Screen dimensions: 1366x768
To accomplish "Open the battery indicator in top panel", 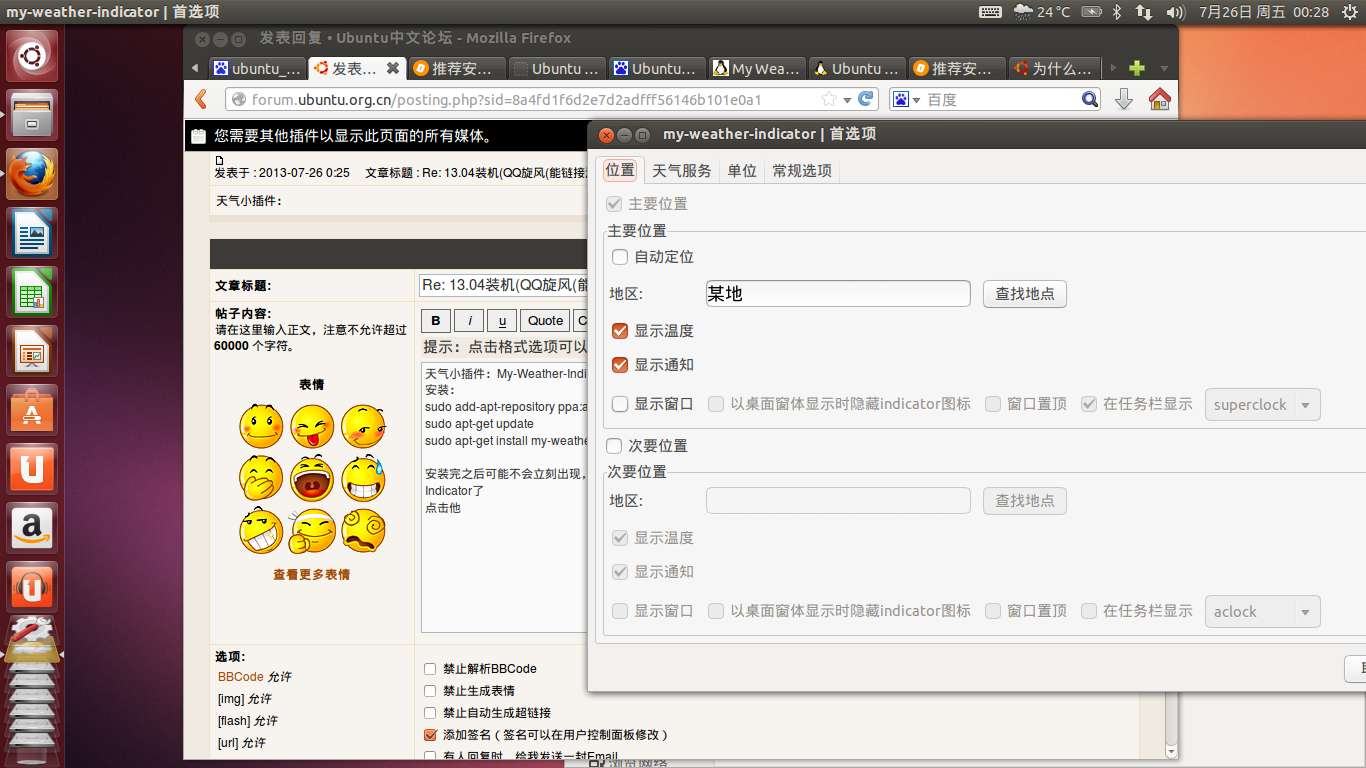I will pyautogui.click(x=1091, y=12).
